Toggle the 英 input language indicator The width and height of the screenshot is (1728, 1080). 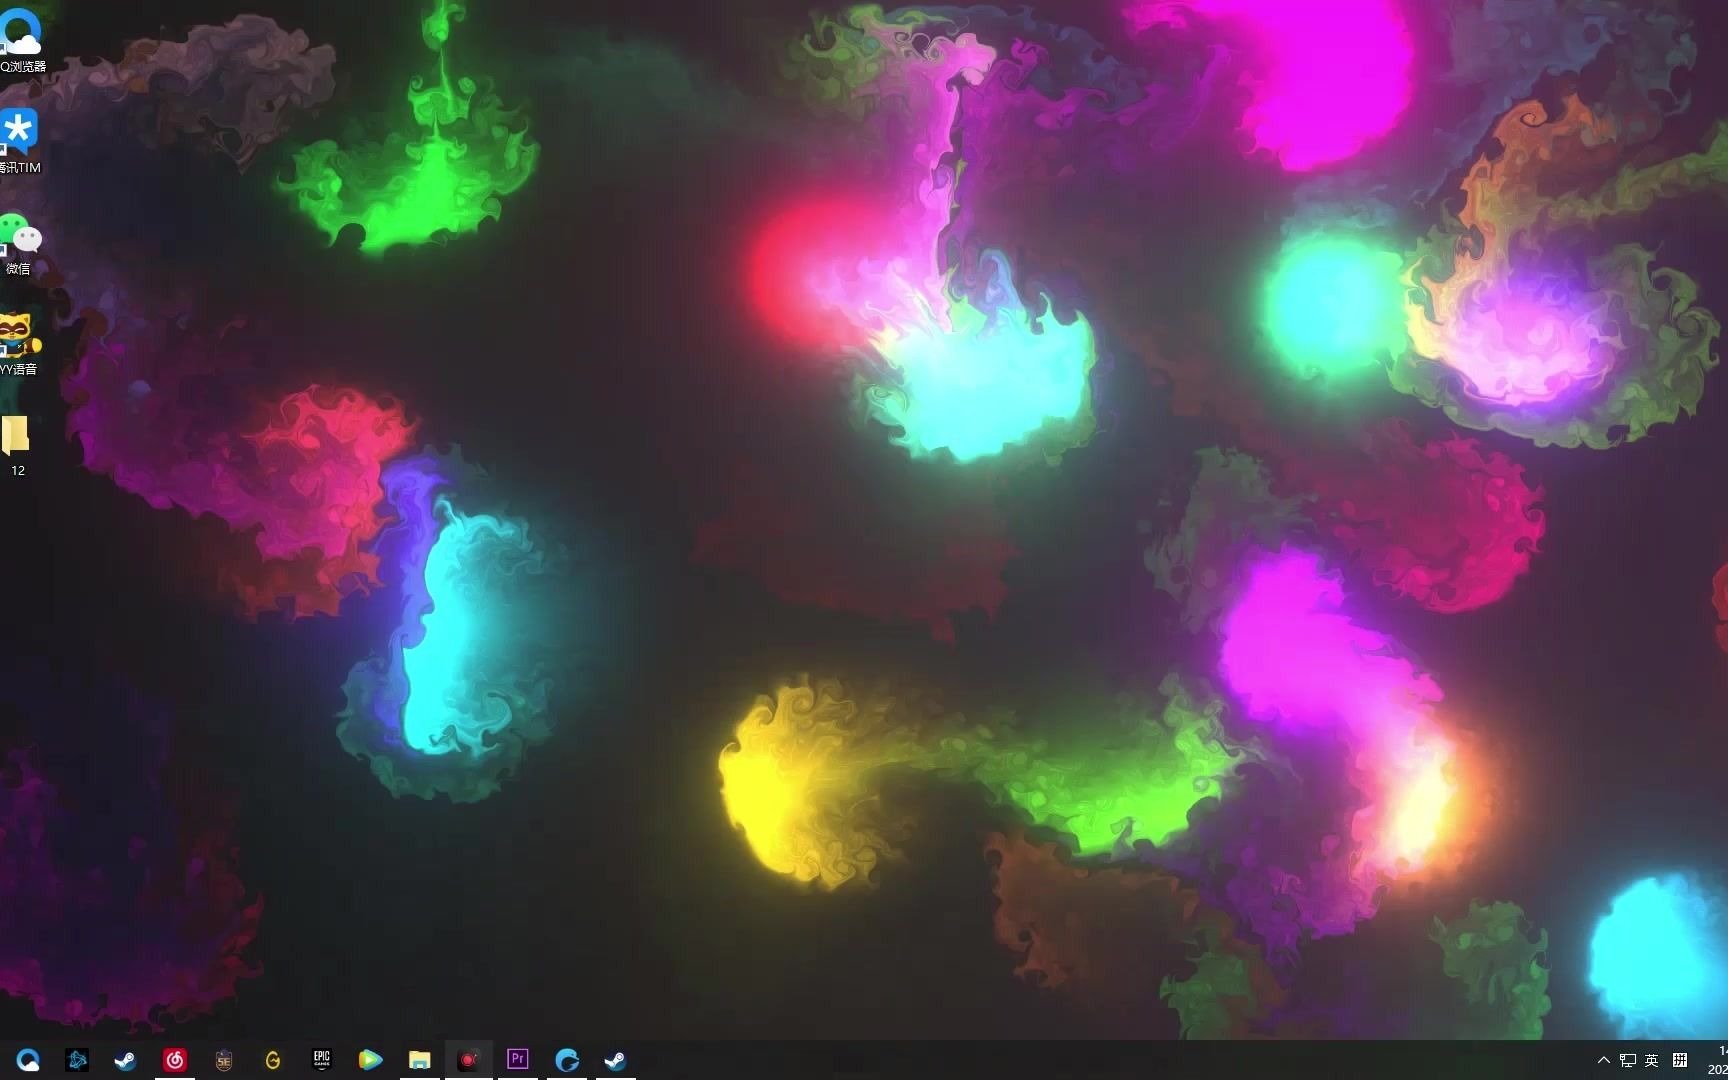click(x=1652, y=1060)
